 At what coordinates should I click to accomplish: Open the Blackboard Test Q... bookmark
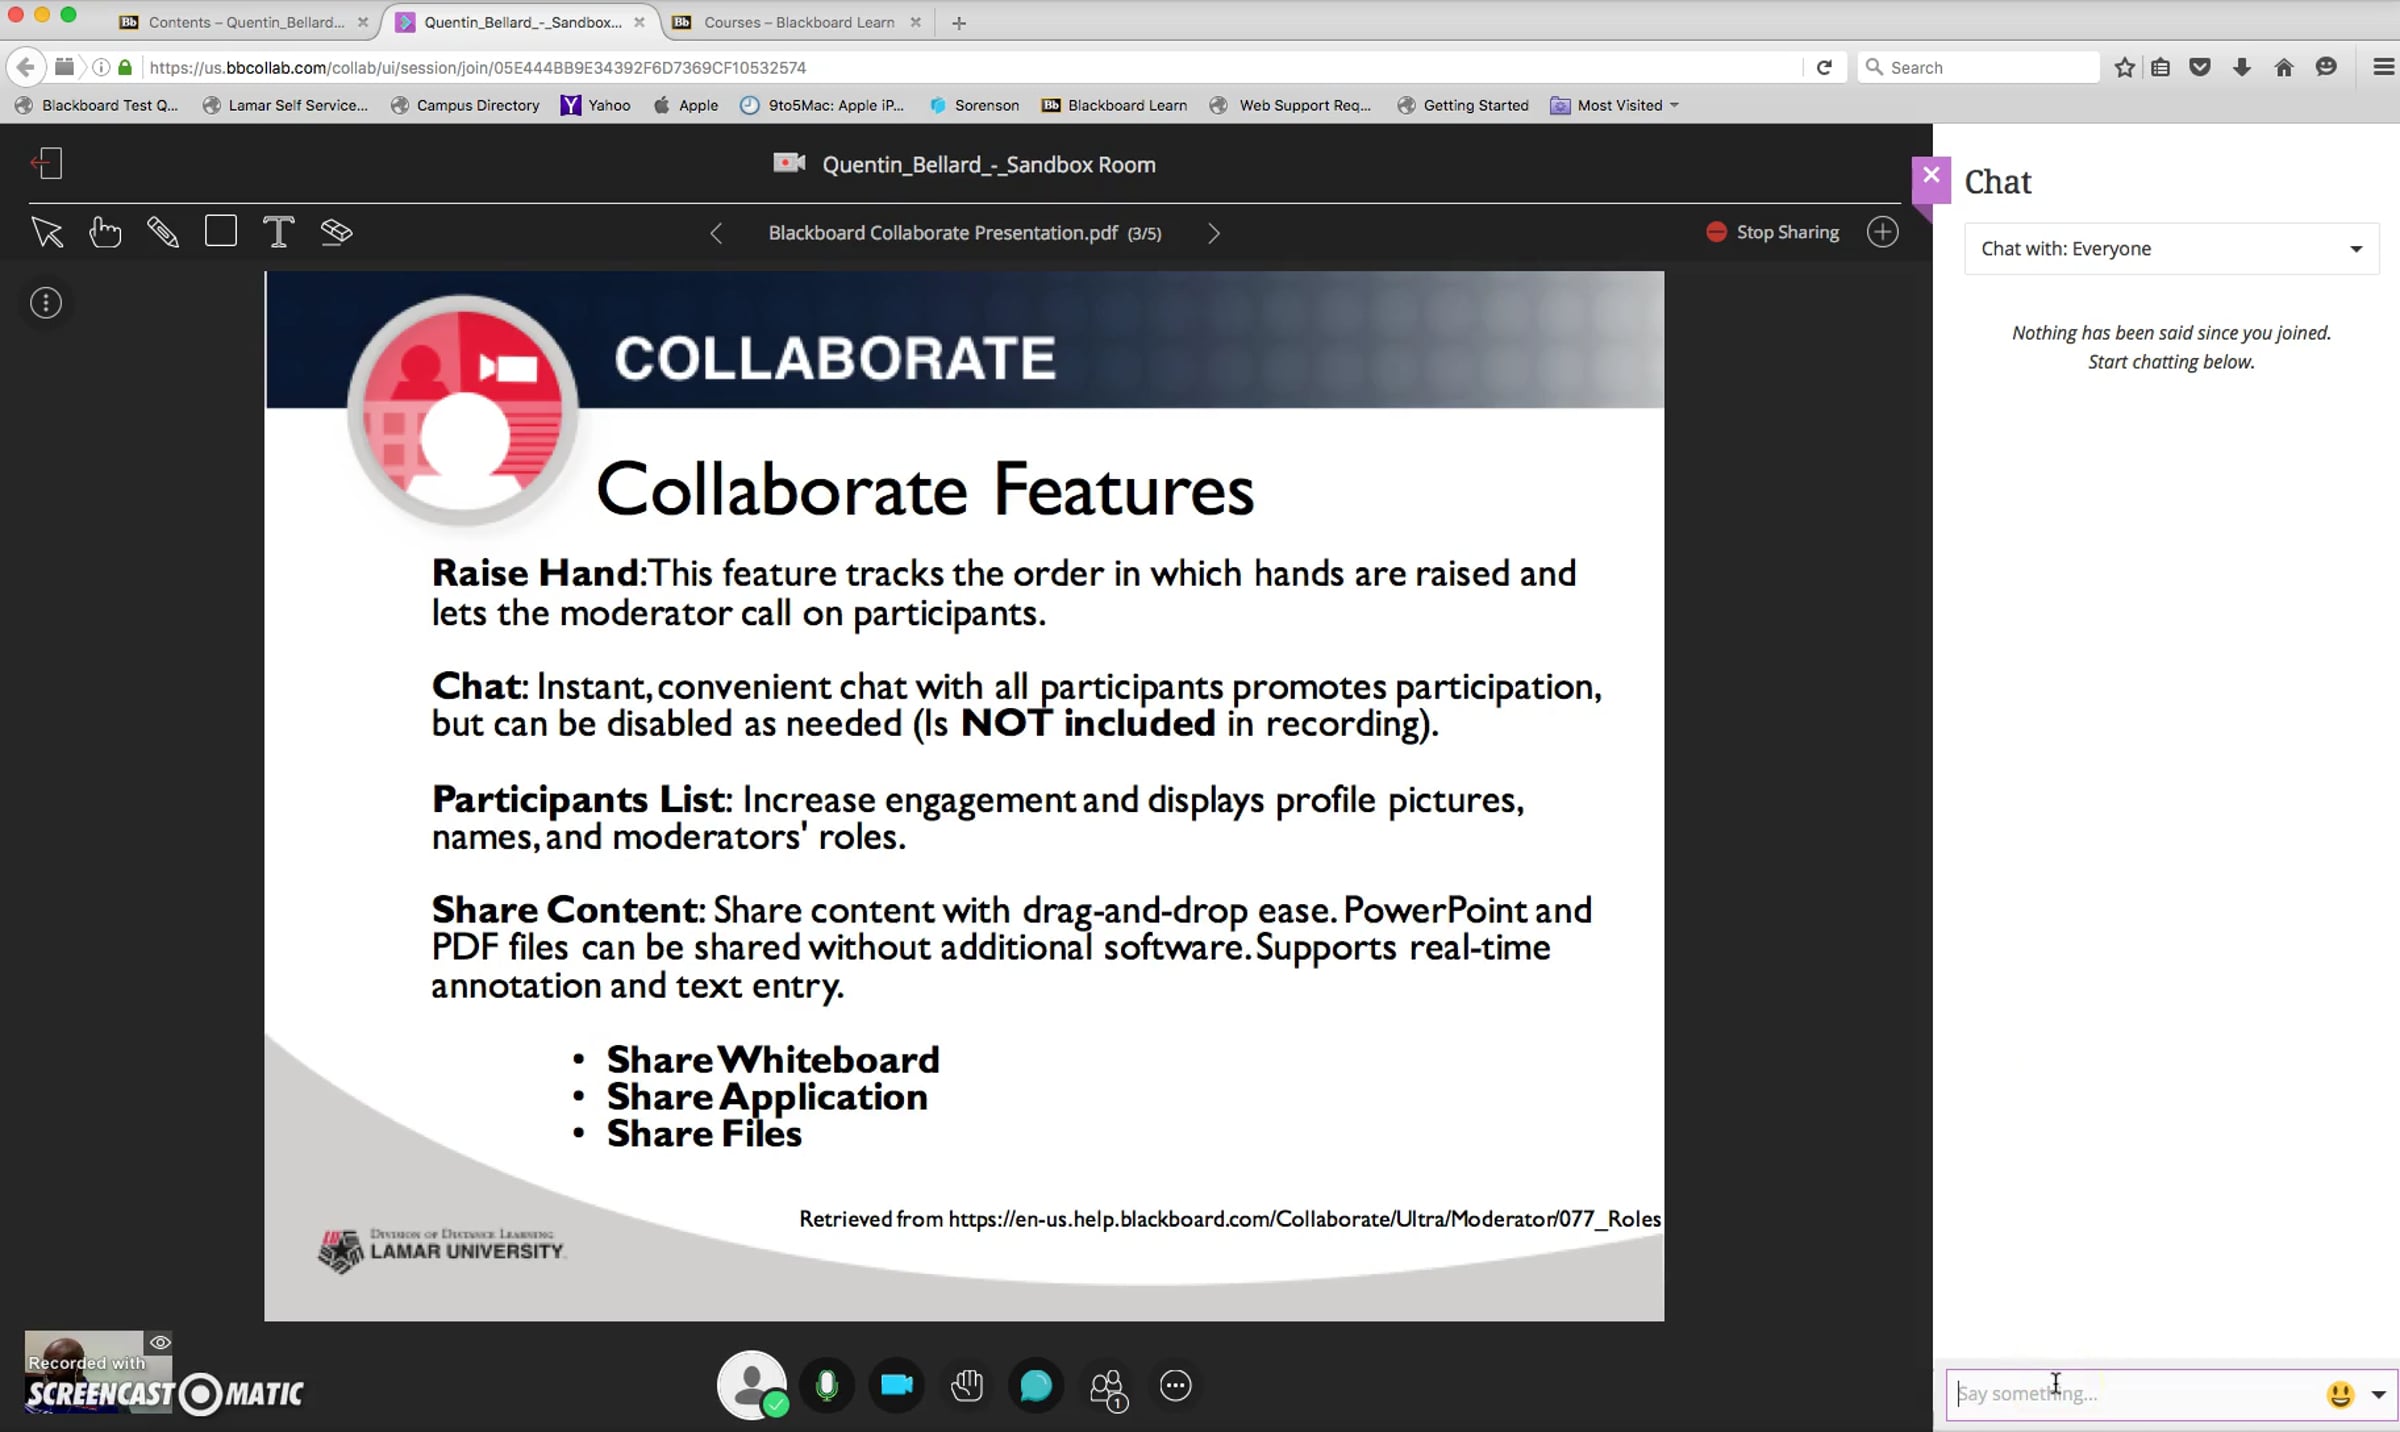96,105
